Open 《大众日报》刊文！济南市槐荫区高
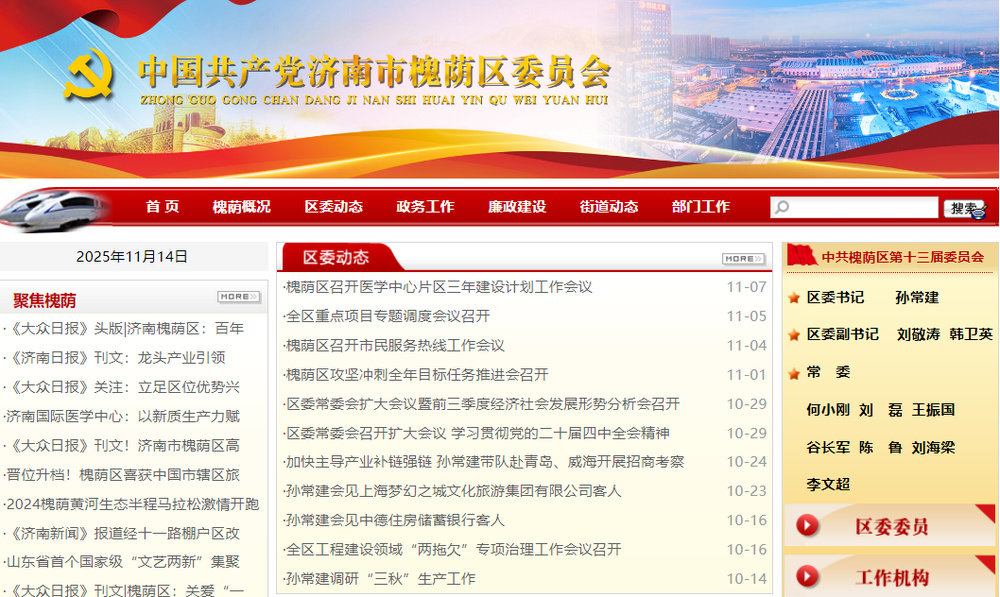 pos(122,446)
